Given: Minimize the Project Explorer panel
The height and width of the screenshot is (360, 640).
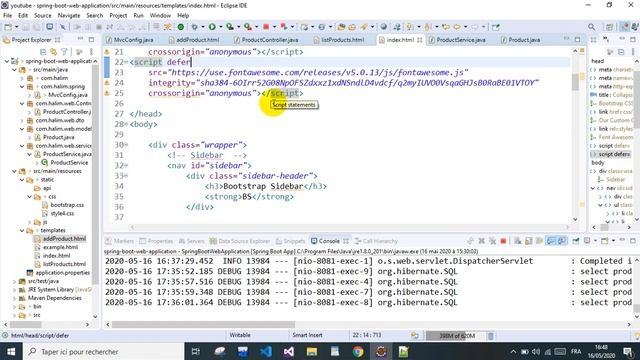Looking at the screenshot, I should pyautogui.click(x=80, y=39).
